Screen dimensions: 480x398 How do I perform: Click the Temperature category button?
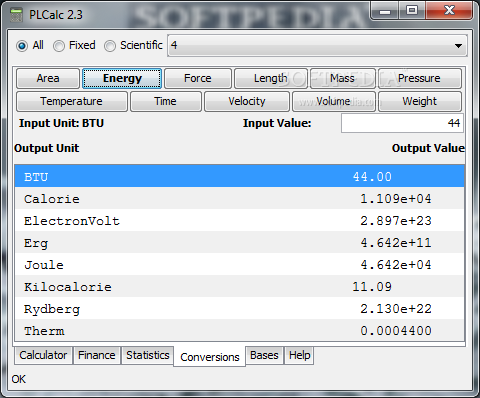pyautogui.click(x=71, y=101)
